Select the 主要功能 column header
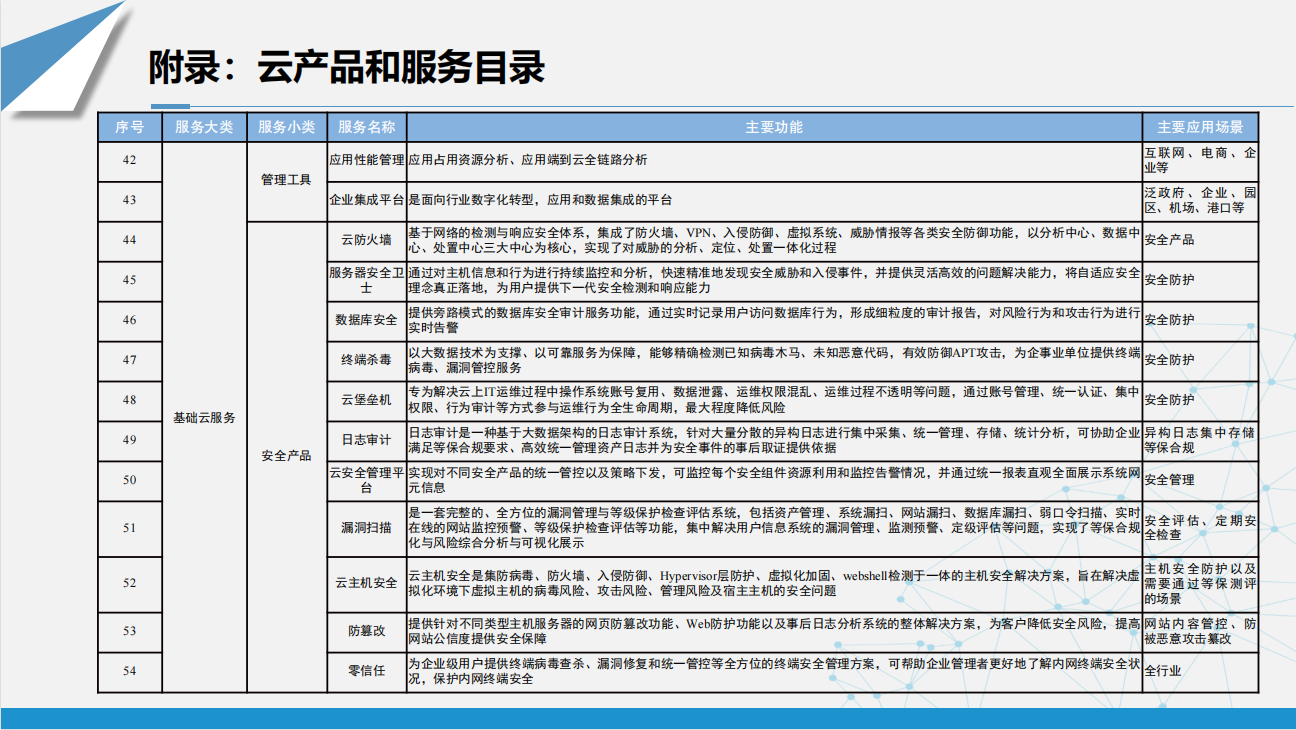The height and width of the screenshot is (730, 1296). pyautogui.click(x=773, y=127)
